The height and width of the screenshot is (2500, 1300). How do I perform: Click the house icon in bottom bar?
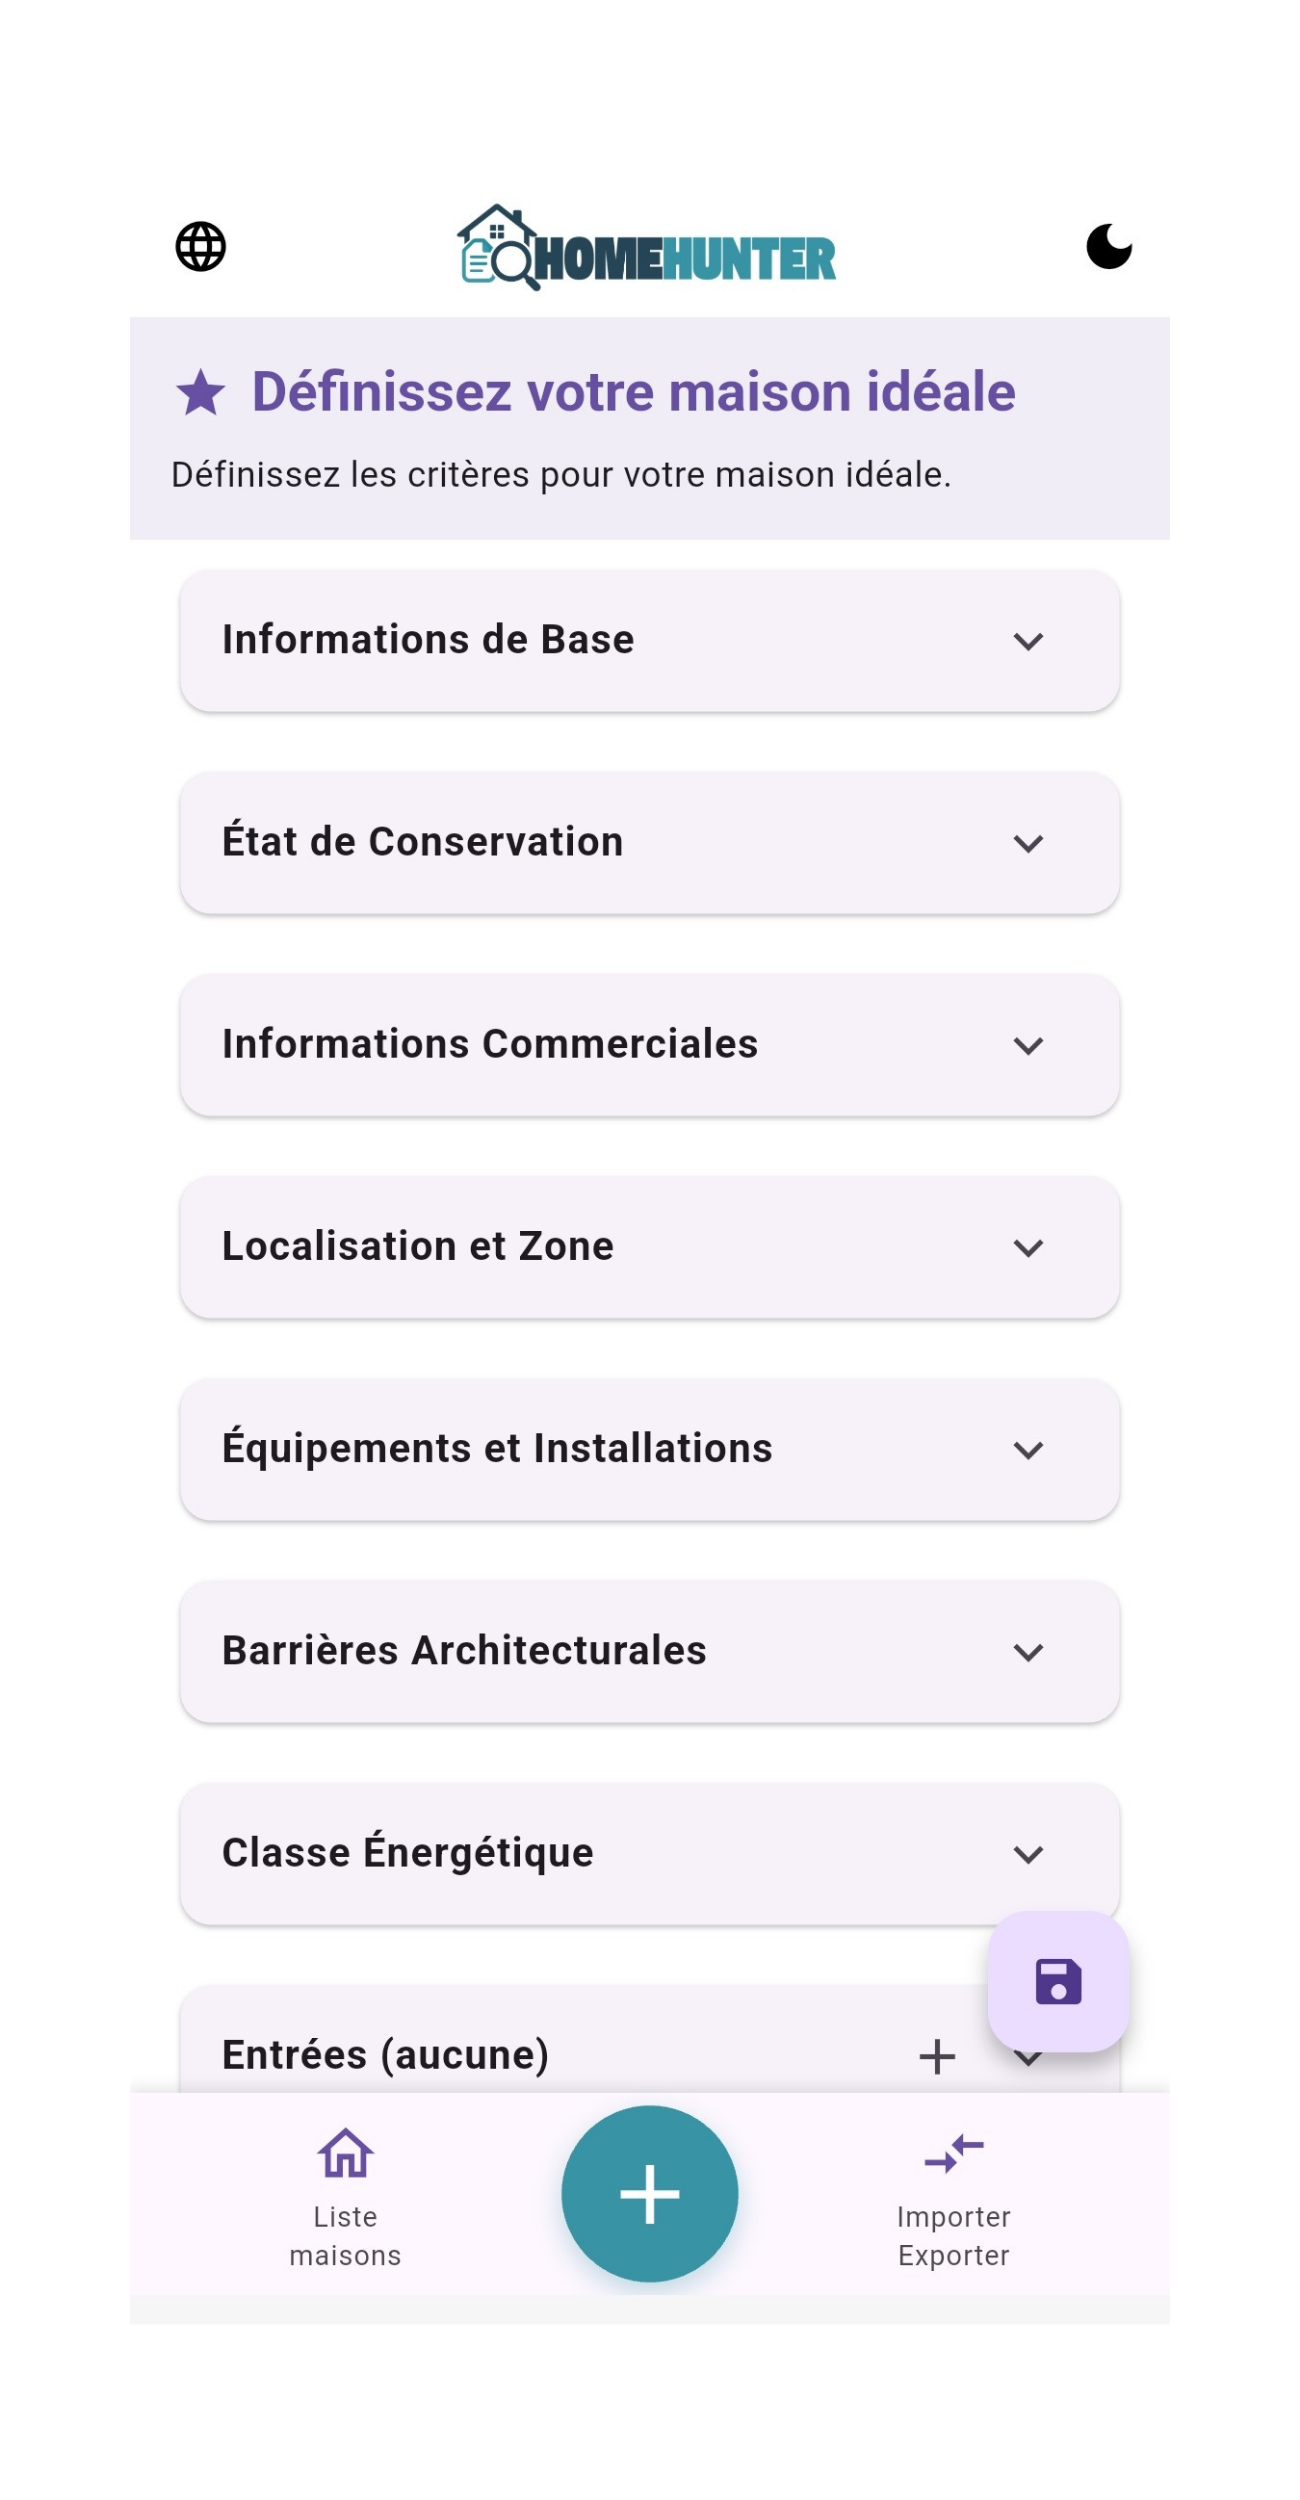(x=345, y=2152)
